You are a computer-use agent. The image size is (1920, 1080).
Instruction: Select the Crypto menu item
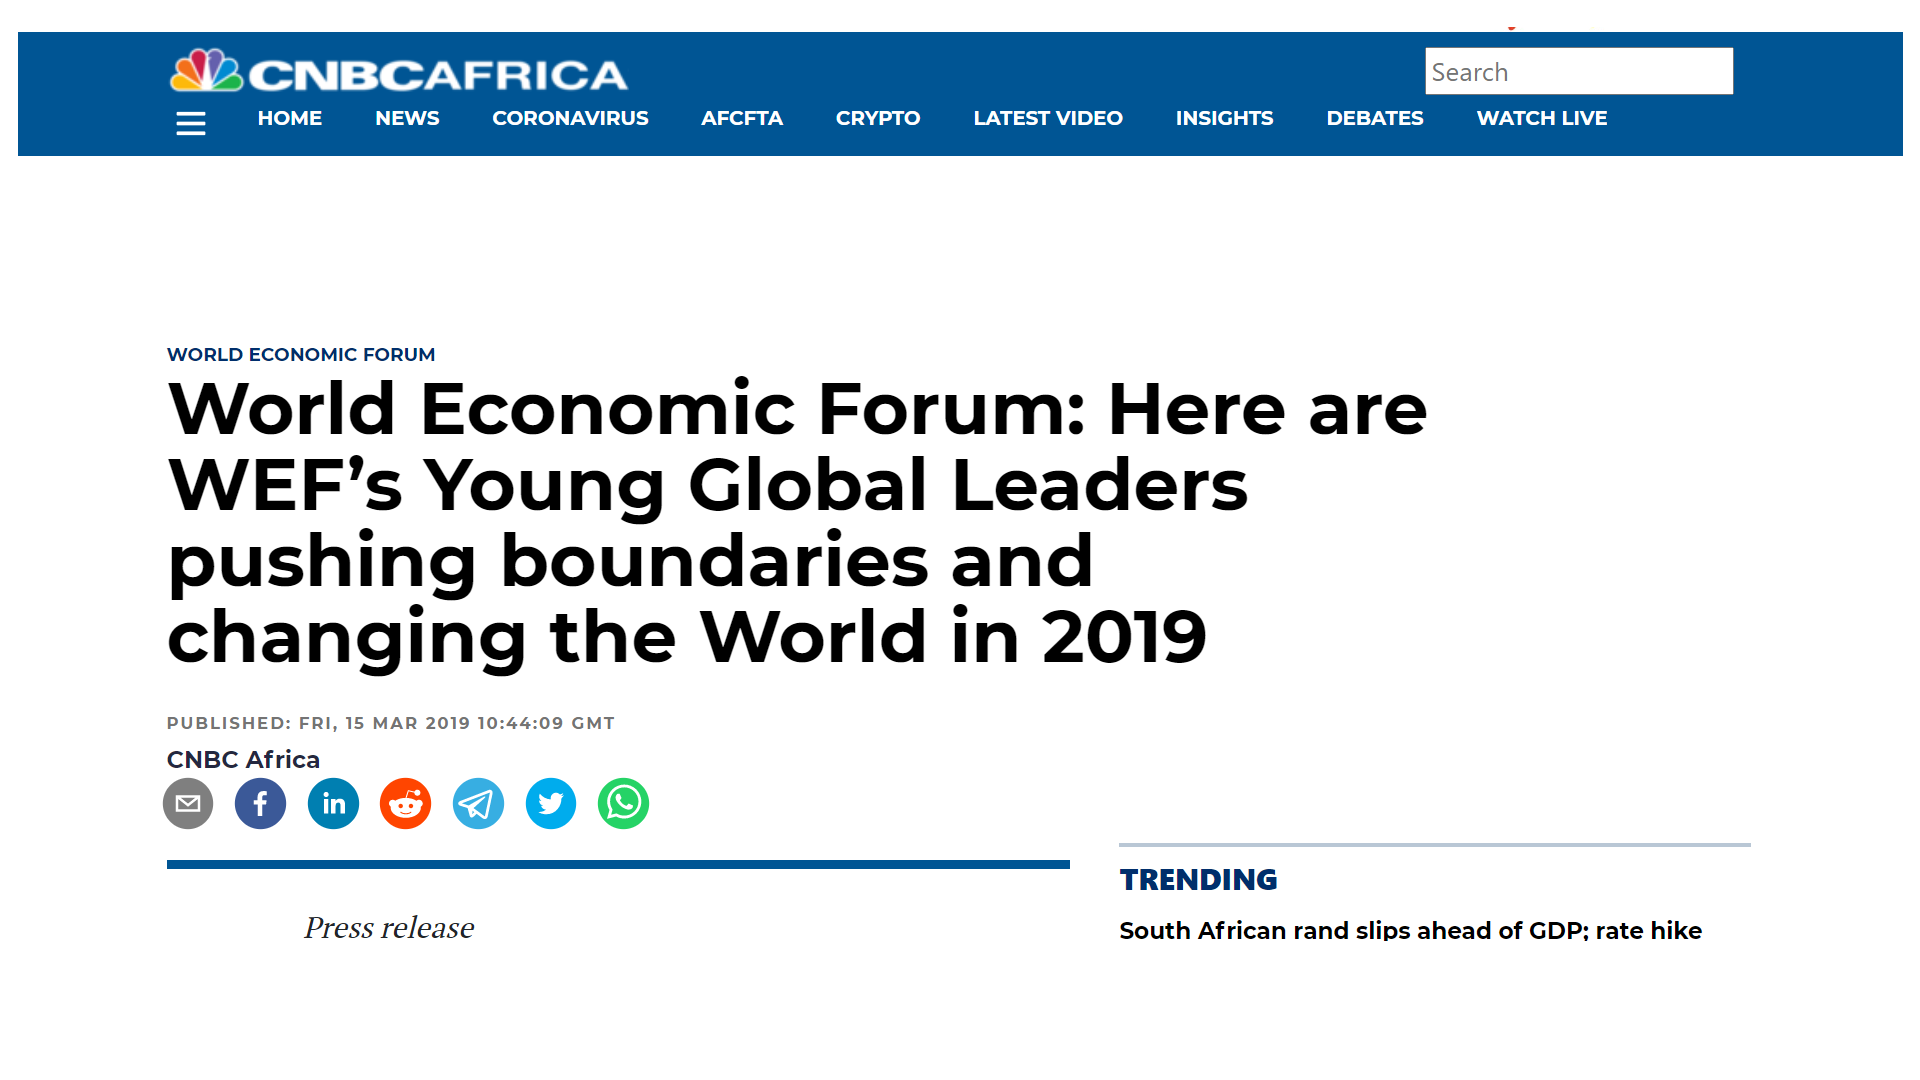[878, 118]
